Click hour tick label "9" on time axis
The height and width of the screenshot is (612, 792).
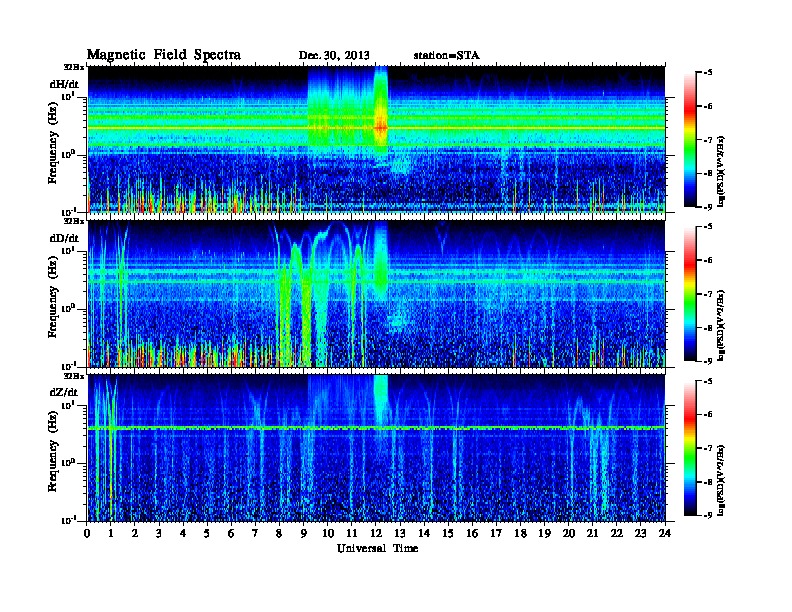304,533
